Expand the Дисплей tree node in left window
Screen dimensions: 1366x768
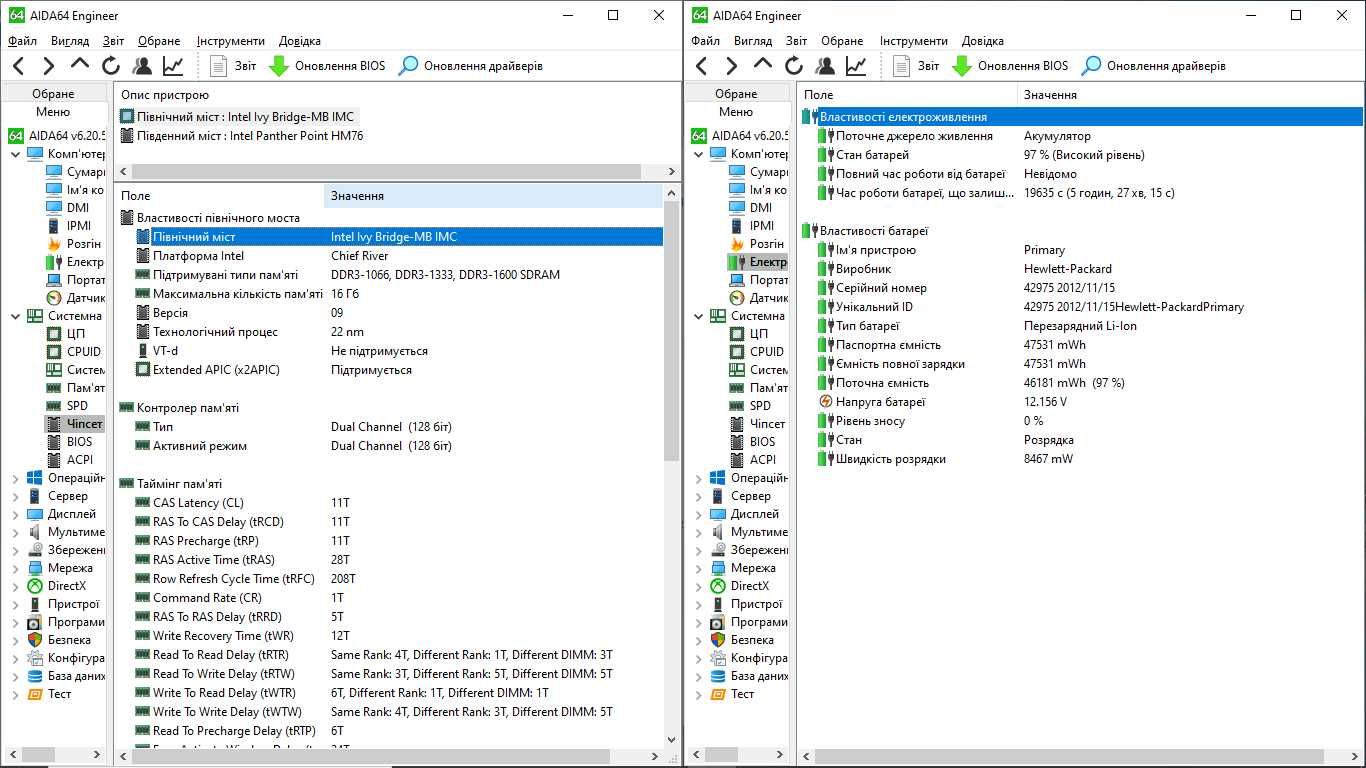coord(15,515)
